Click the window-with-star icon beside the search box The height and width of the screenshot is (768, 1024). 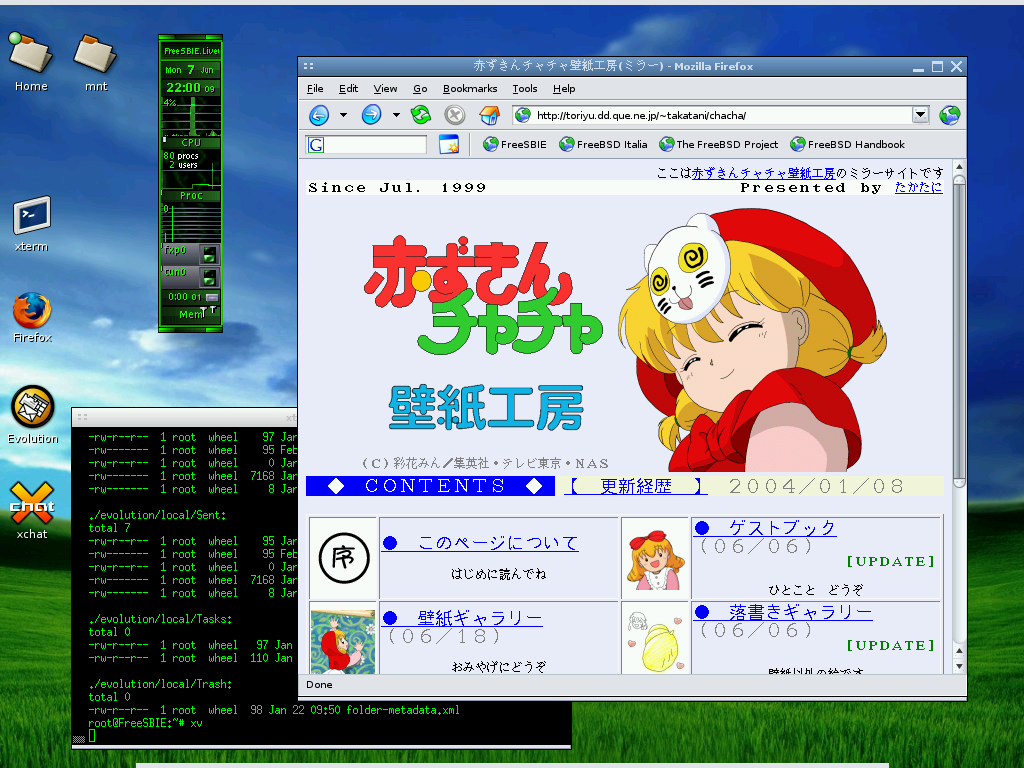tap(449, 144)
